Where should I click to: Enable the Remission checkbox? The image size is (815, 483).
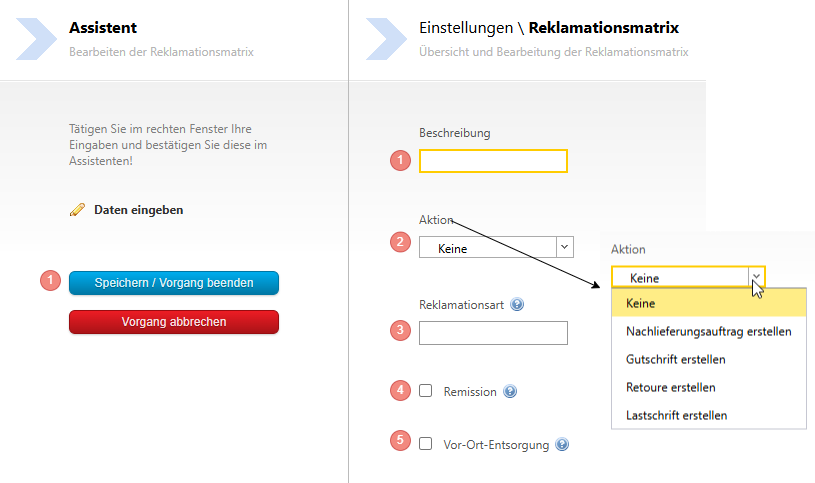(426, 391)
